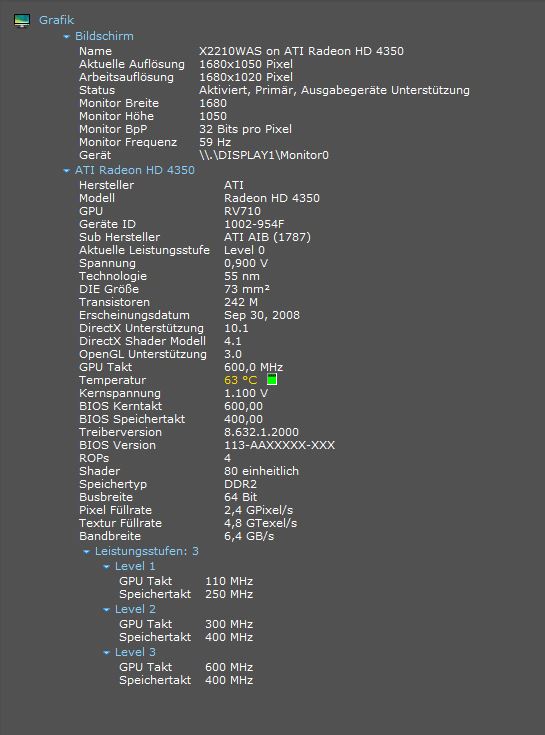545x735 pixels.
Task: Select the Leistungsstufen: 3 heading
Action: [147, 551]
